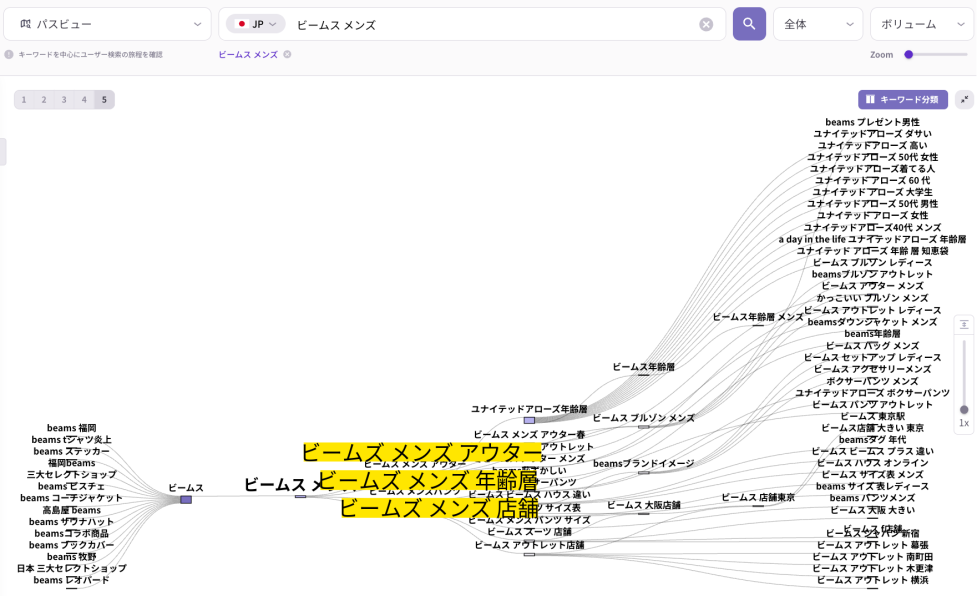Click the ビームス 店舗東京 keyword
The width and height of the screenshot is (977, 600).
(758, 497)
